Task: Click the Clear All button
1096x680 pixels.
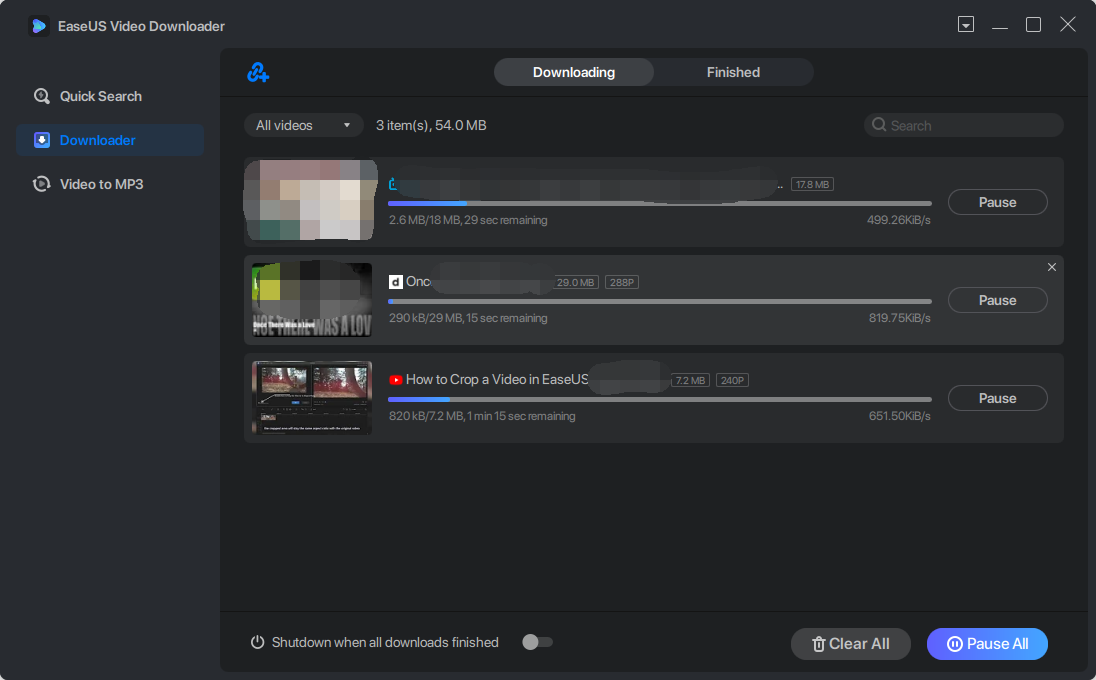Action: pos(851,644)
